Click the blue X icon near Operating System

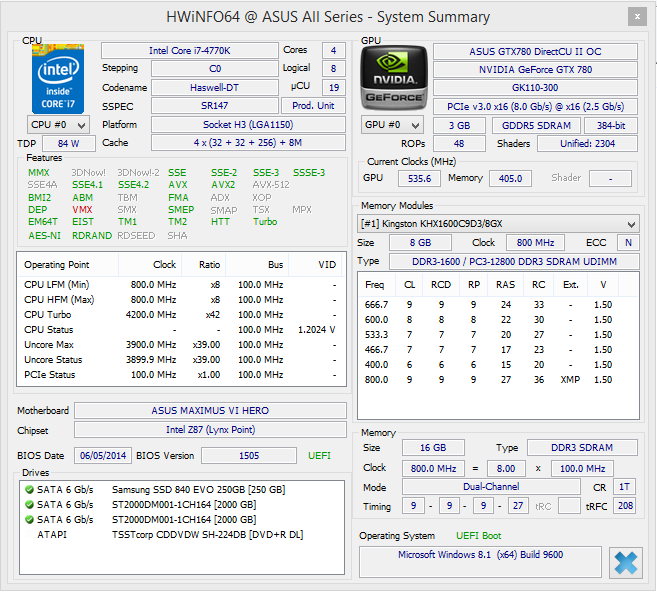[626, 563]
